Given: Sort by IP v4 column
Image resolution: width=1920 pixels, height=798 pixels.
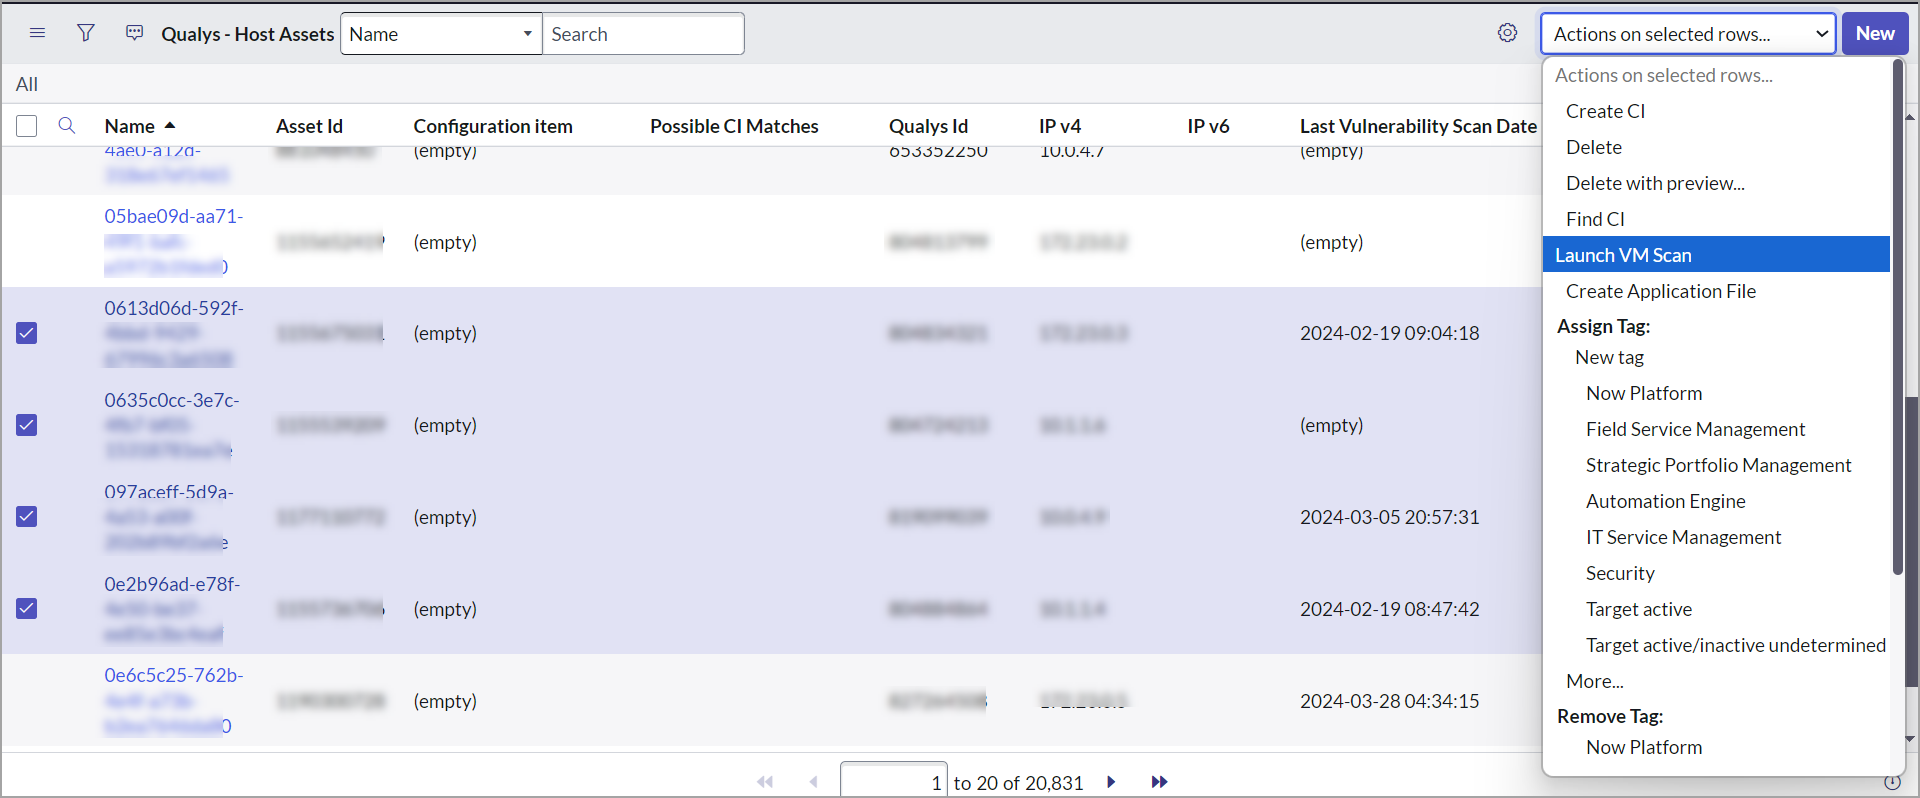Looking at the screenshot, I should pos(1060,126).
